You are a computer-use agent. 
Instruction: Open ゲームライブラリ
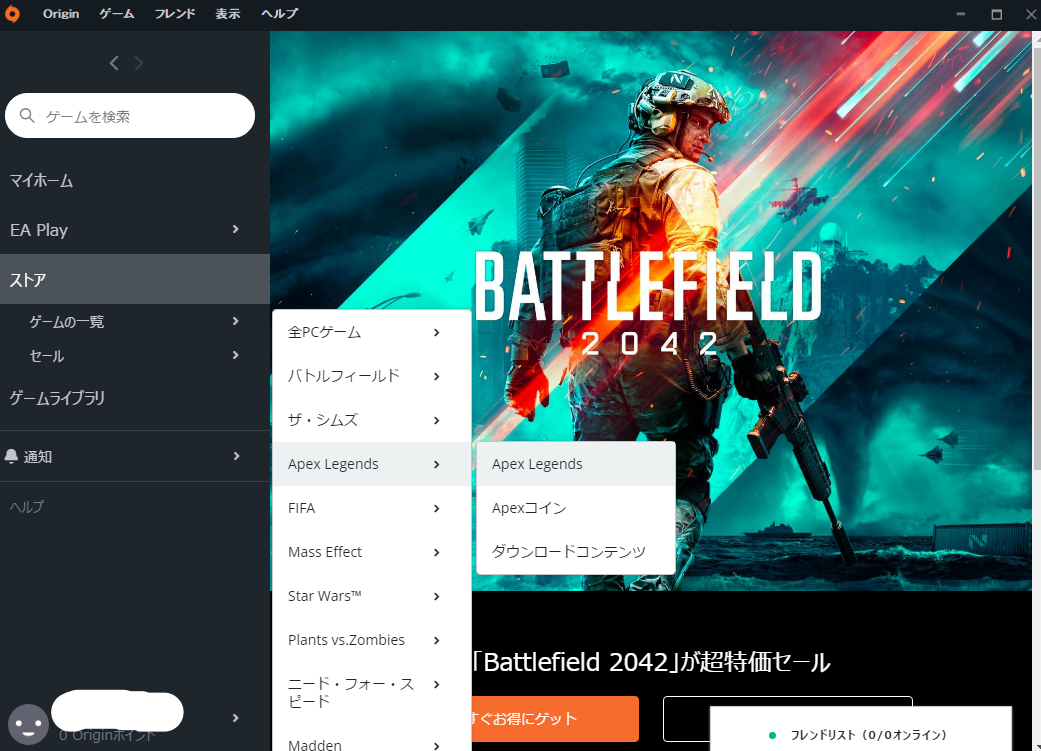tap(57, 398)
